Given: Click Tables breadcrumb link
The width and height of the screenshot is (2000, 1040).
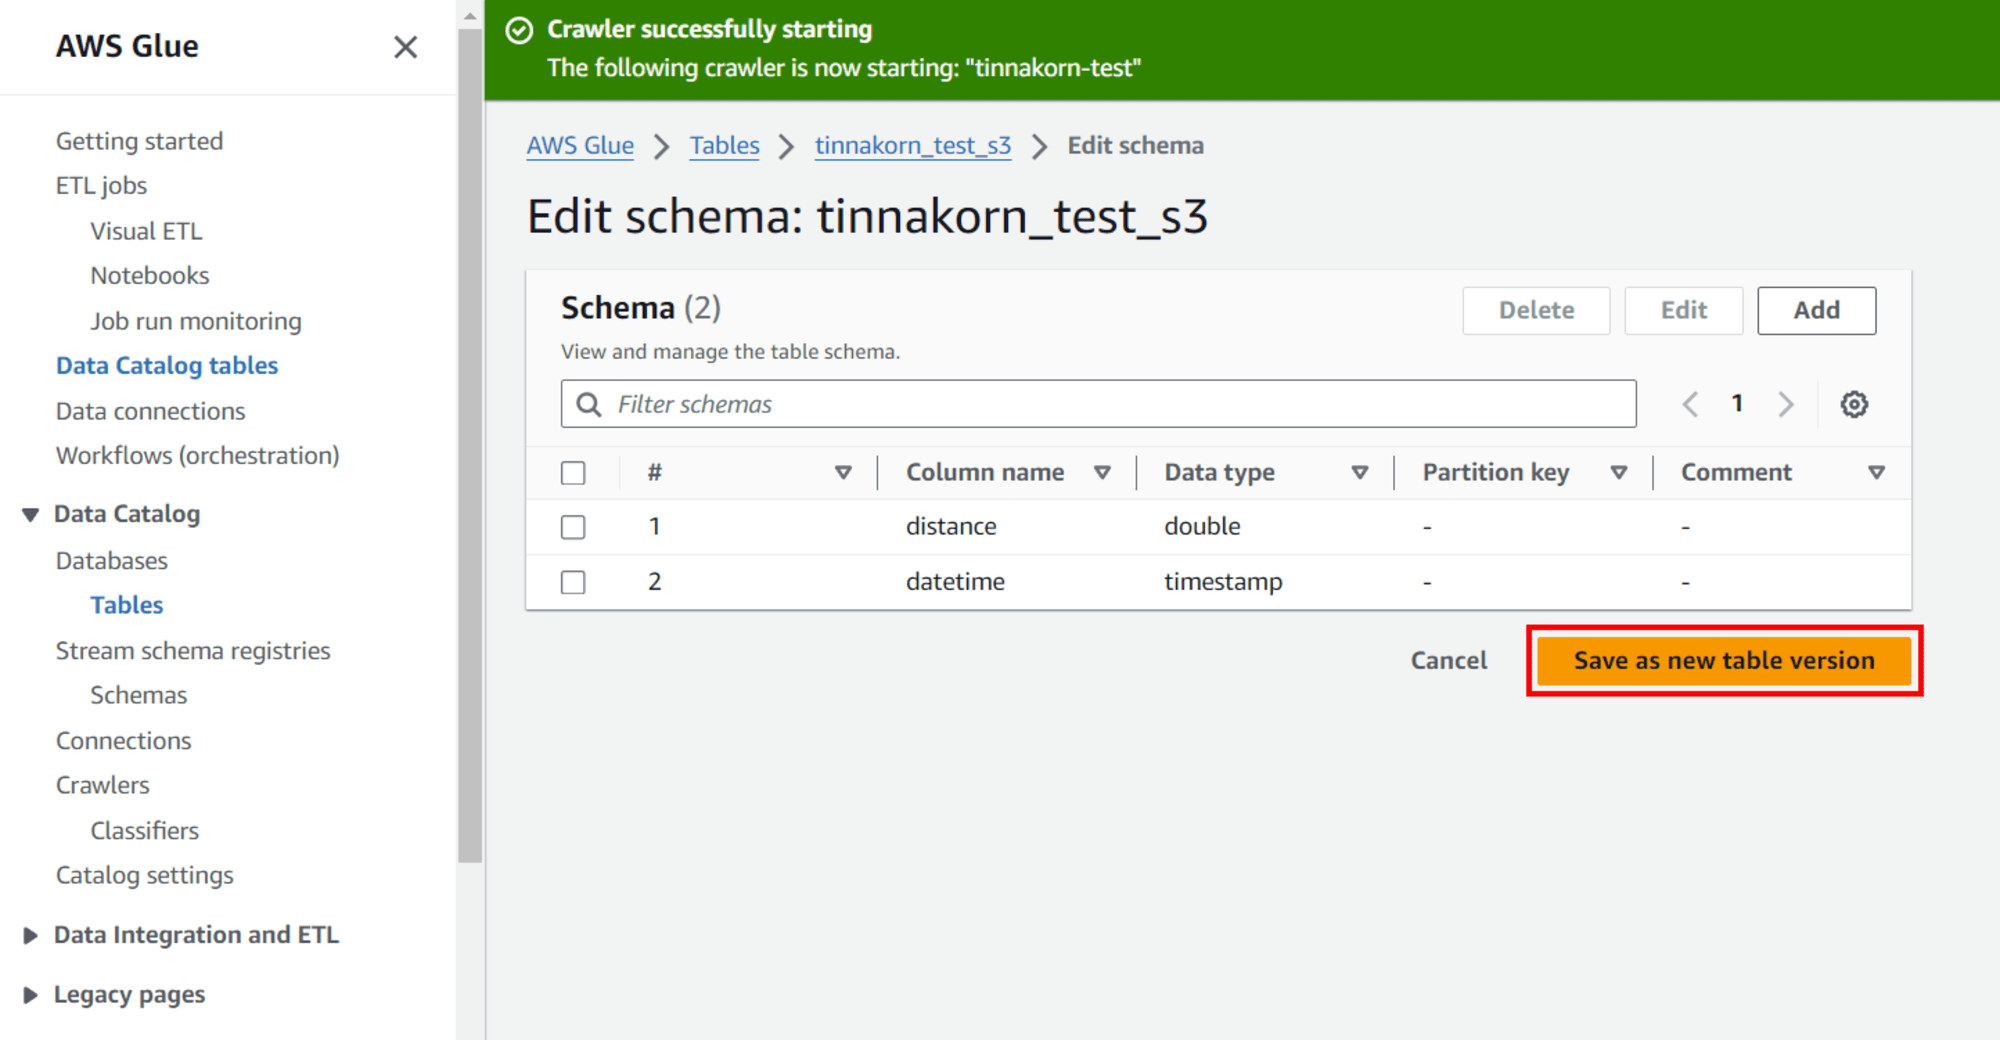Looking at the screenshot, I should click(725, 146).
